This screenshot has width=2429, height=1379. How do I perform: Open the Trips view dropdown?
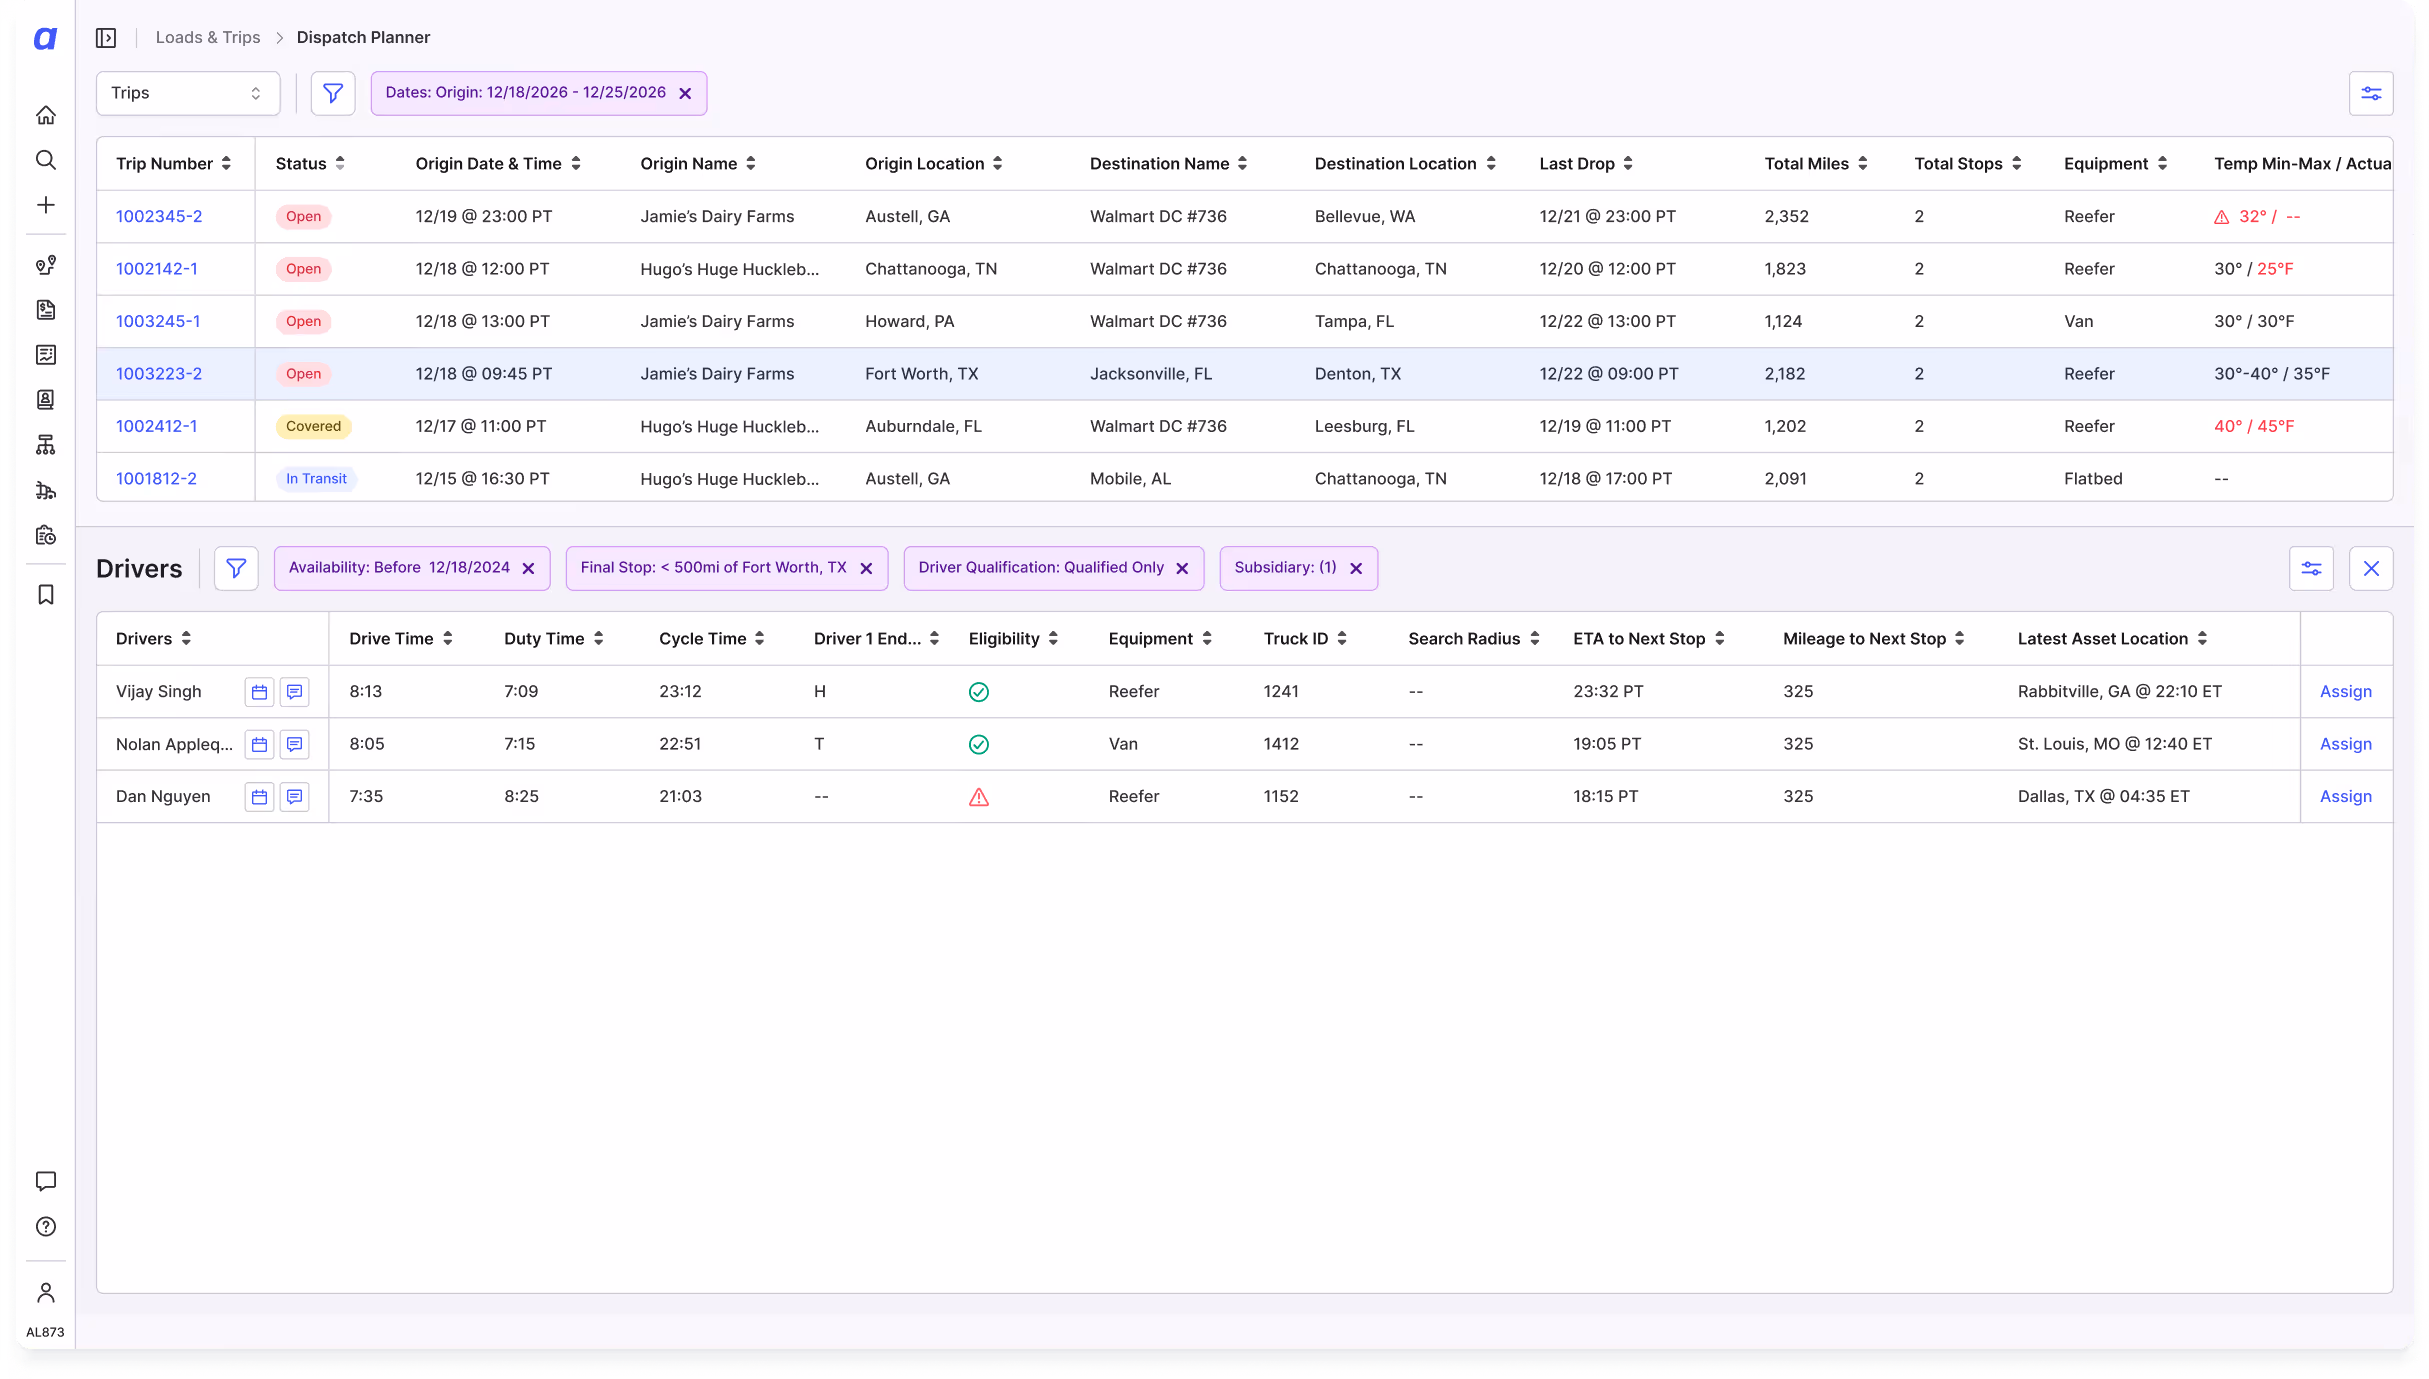point(187,94)
